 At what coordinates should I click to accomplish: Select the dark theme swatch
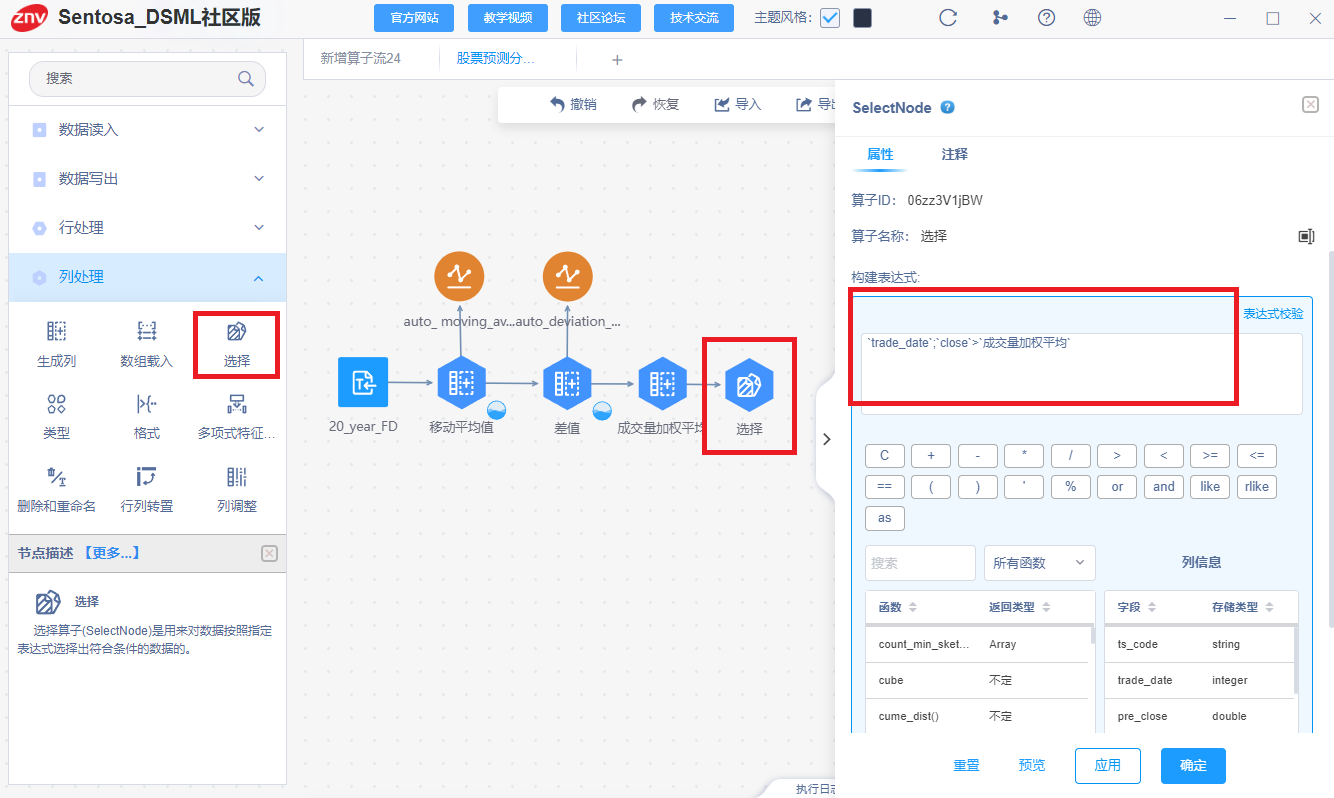(862, 18)
